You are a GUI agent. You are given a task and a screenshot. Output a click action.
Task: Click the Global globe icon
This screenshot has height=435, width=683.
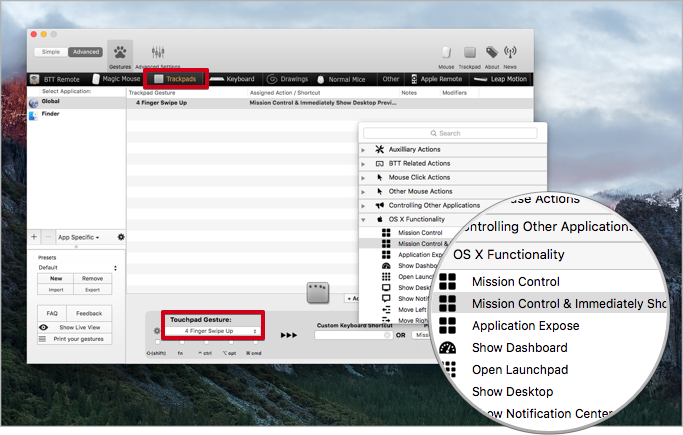(34, 103)
